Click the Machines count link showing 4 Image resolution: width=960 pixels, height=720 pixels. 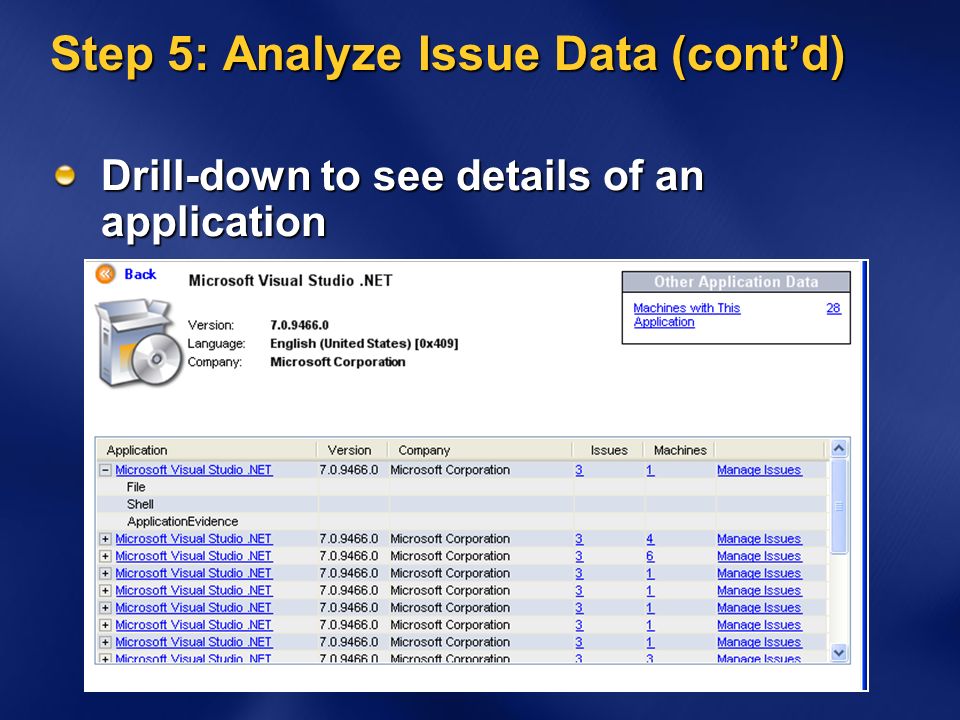click(650, 539)
